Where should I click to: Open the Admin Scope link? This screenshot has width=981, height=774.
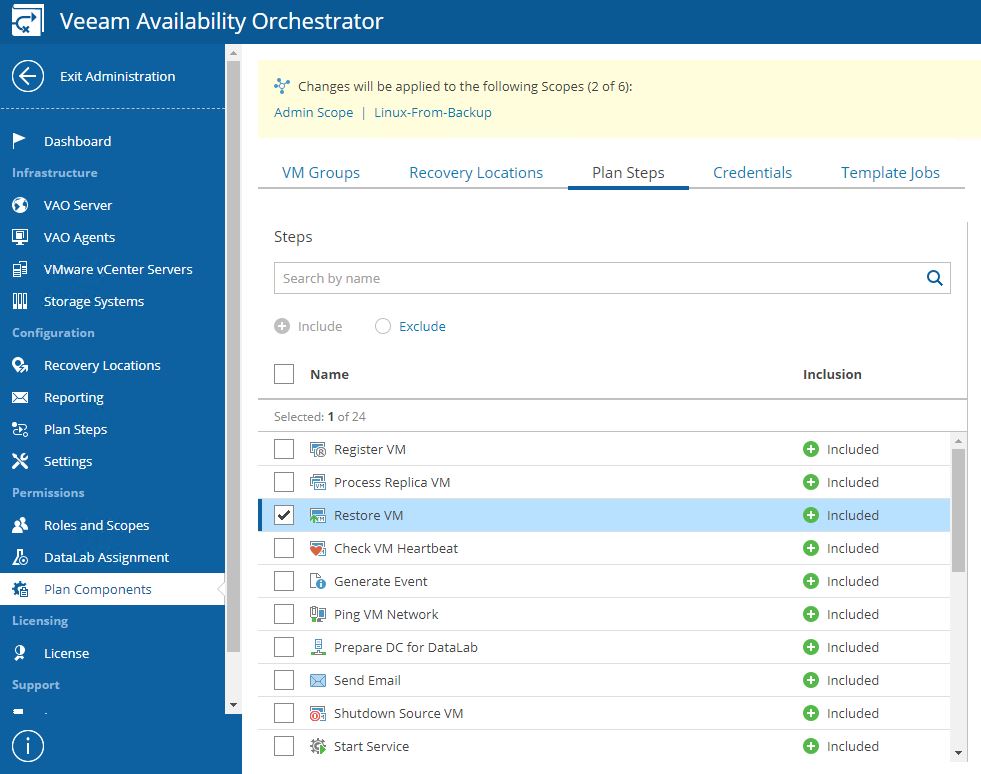coord(313,113)
